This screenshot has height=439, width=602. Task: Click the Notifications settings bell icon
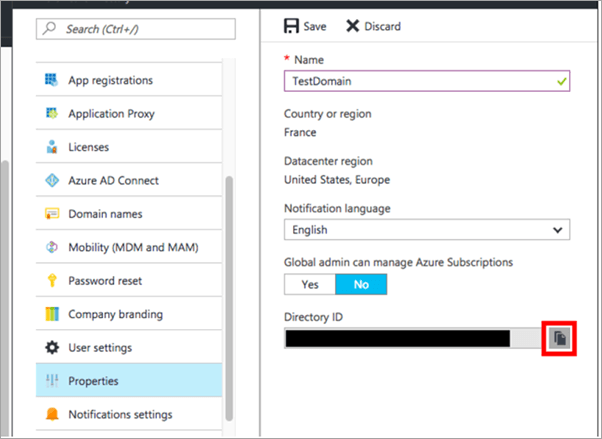51,414
